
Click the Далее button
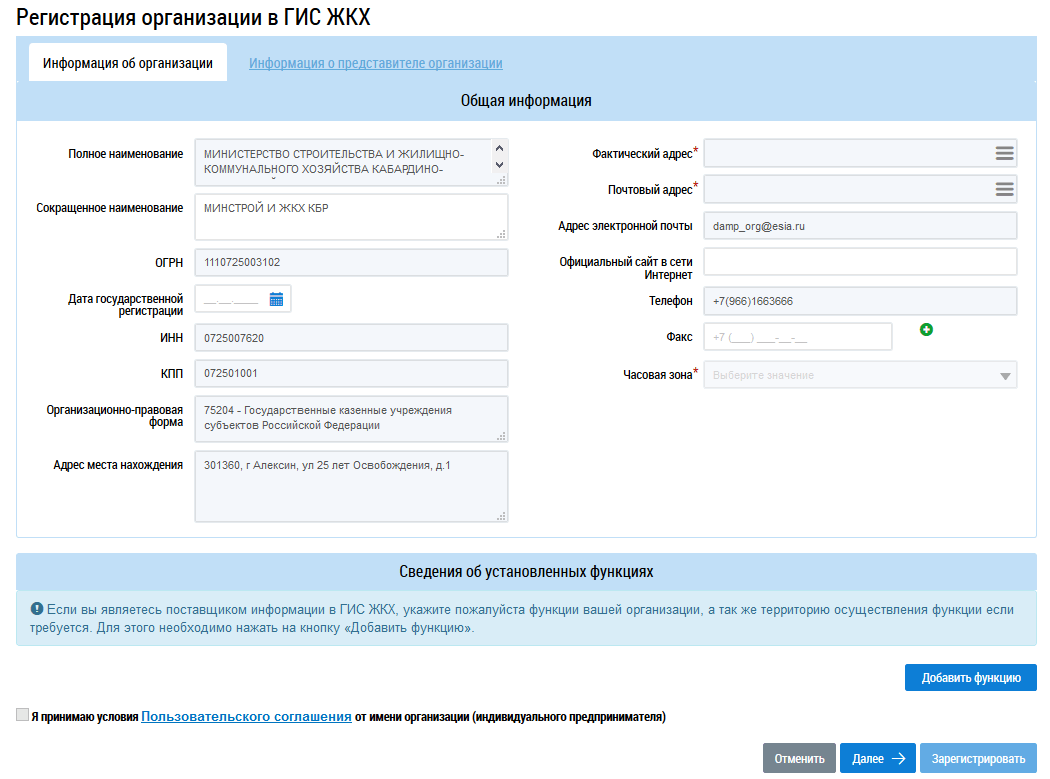point(877,759)
